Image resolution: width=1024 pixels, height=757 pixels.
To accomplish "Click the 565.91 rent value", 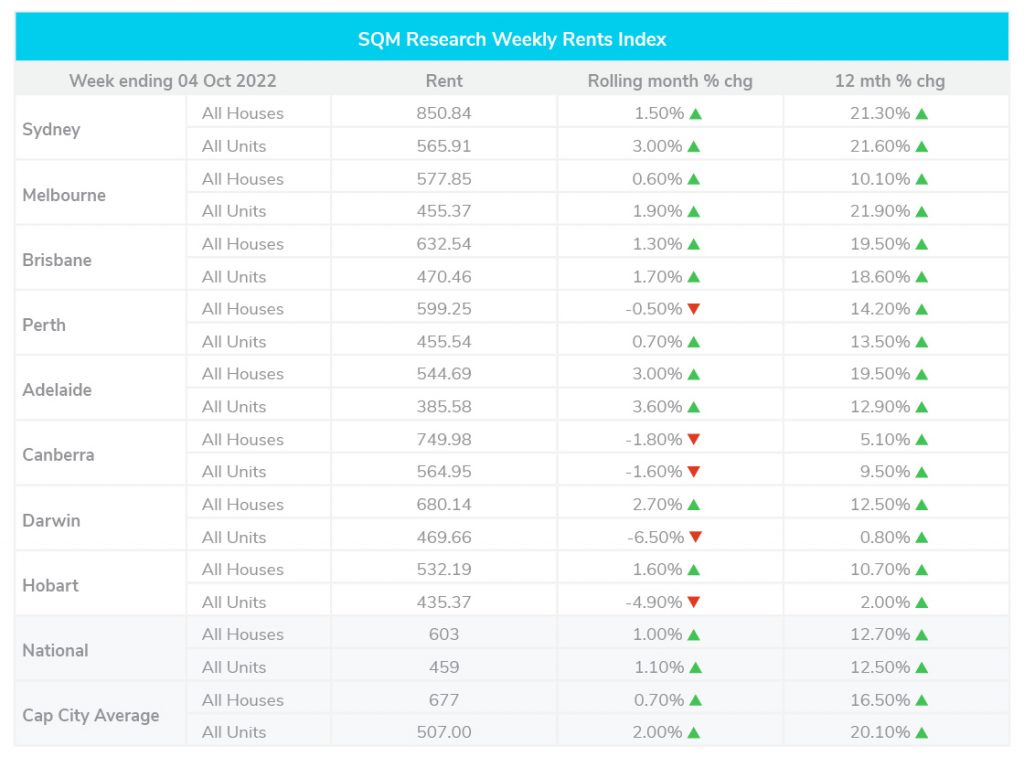I will pos(444,146).
